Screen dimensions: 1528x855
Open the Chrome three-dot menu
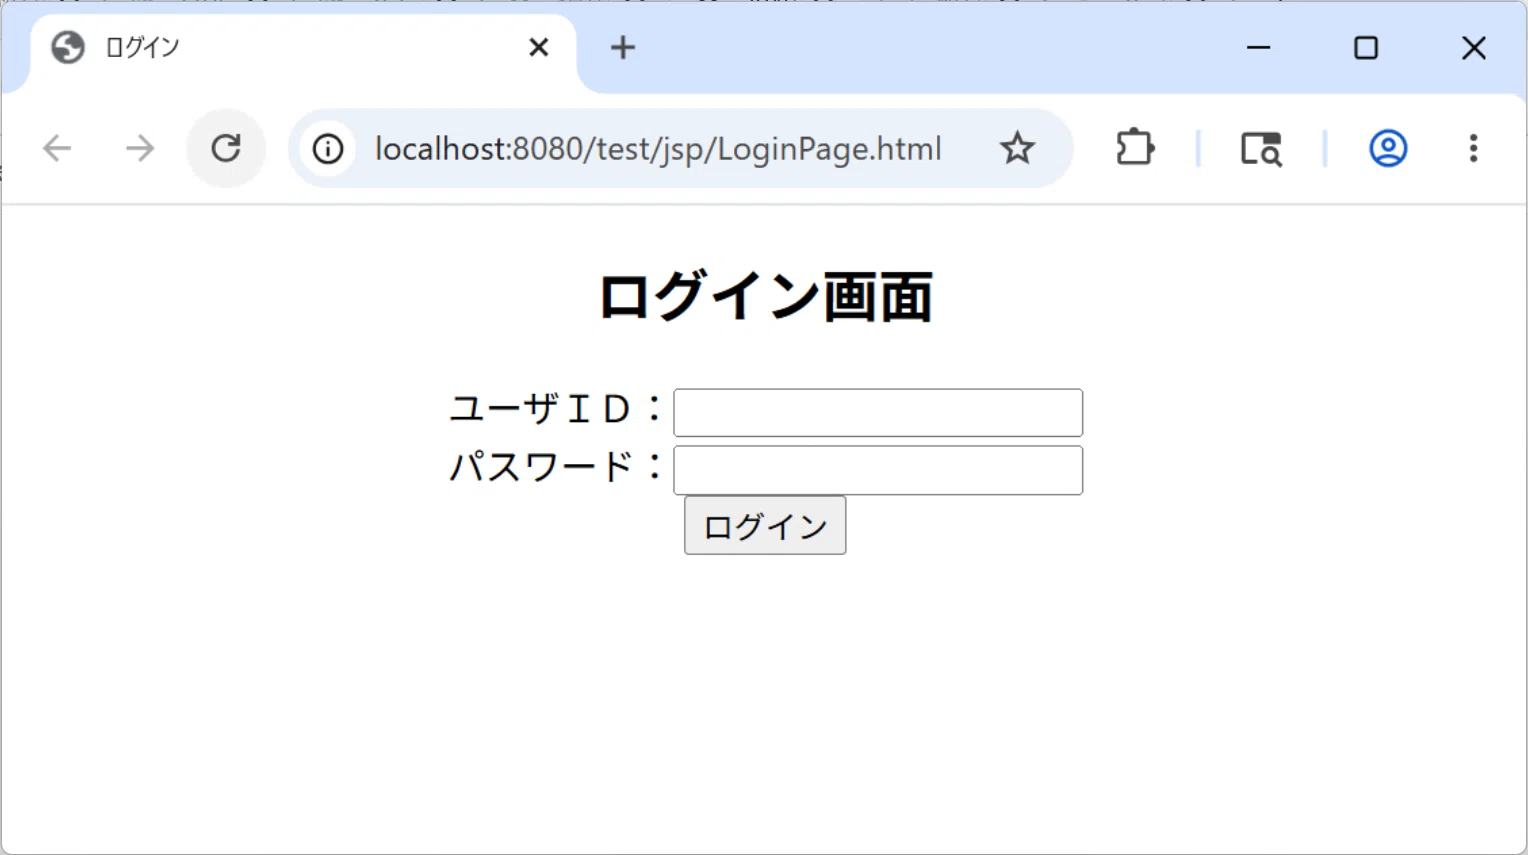click(x=1473, y=148)
